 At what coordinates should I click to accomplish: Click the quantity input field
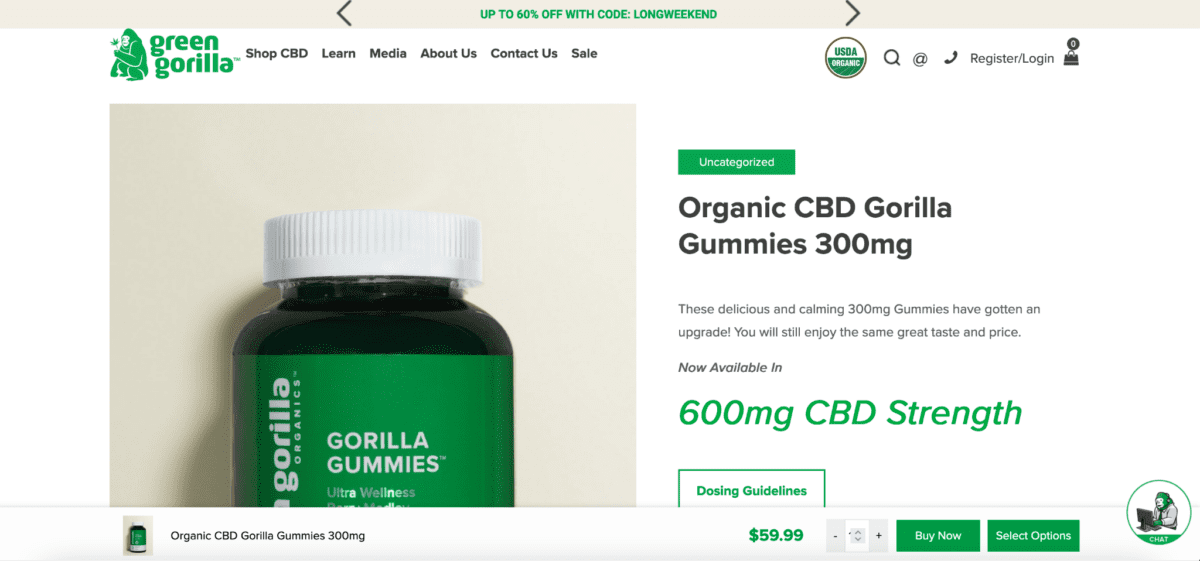point(857,536)
